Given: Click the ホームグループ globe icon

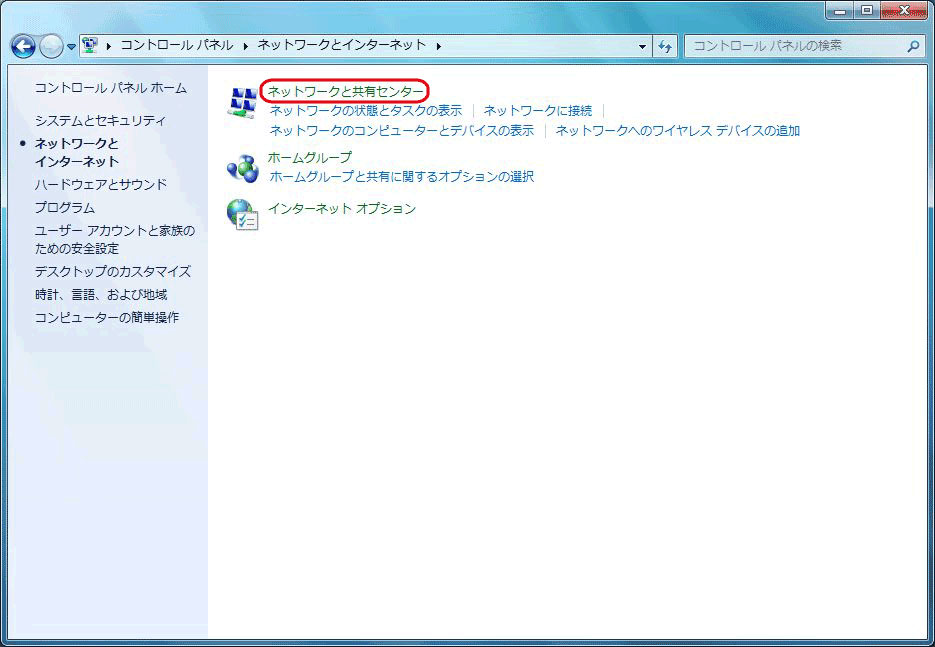Looking at the screenshot, I should [242, 168].
